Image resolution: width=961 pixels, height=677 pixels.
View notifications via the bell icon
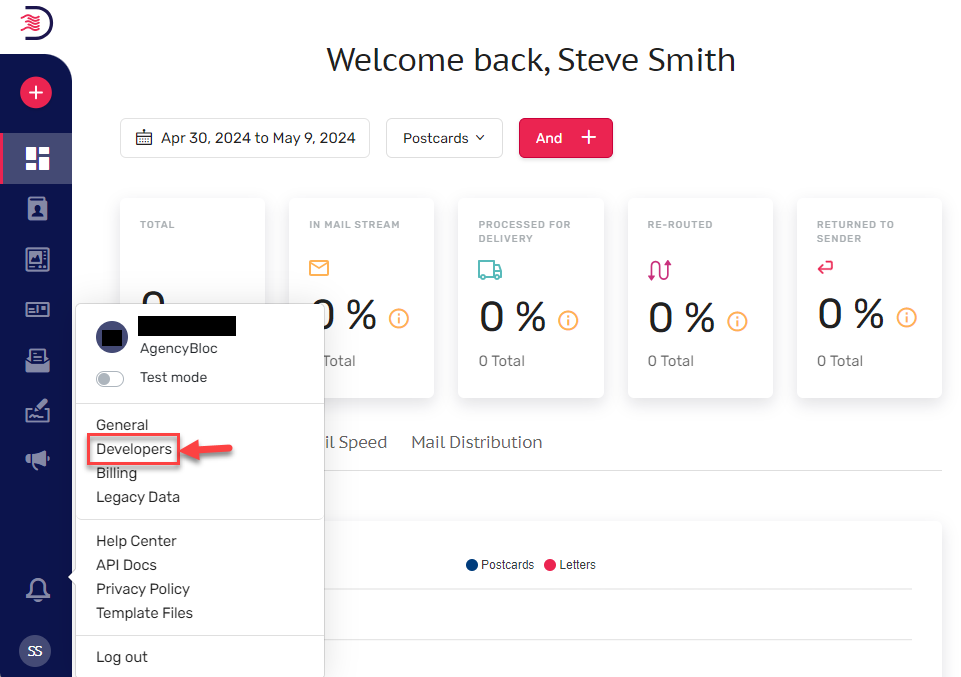tap(36, 590)
